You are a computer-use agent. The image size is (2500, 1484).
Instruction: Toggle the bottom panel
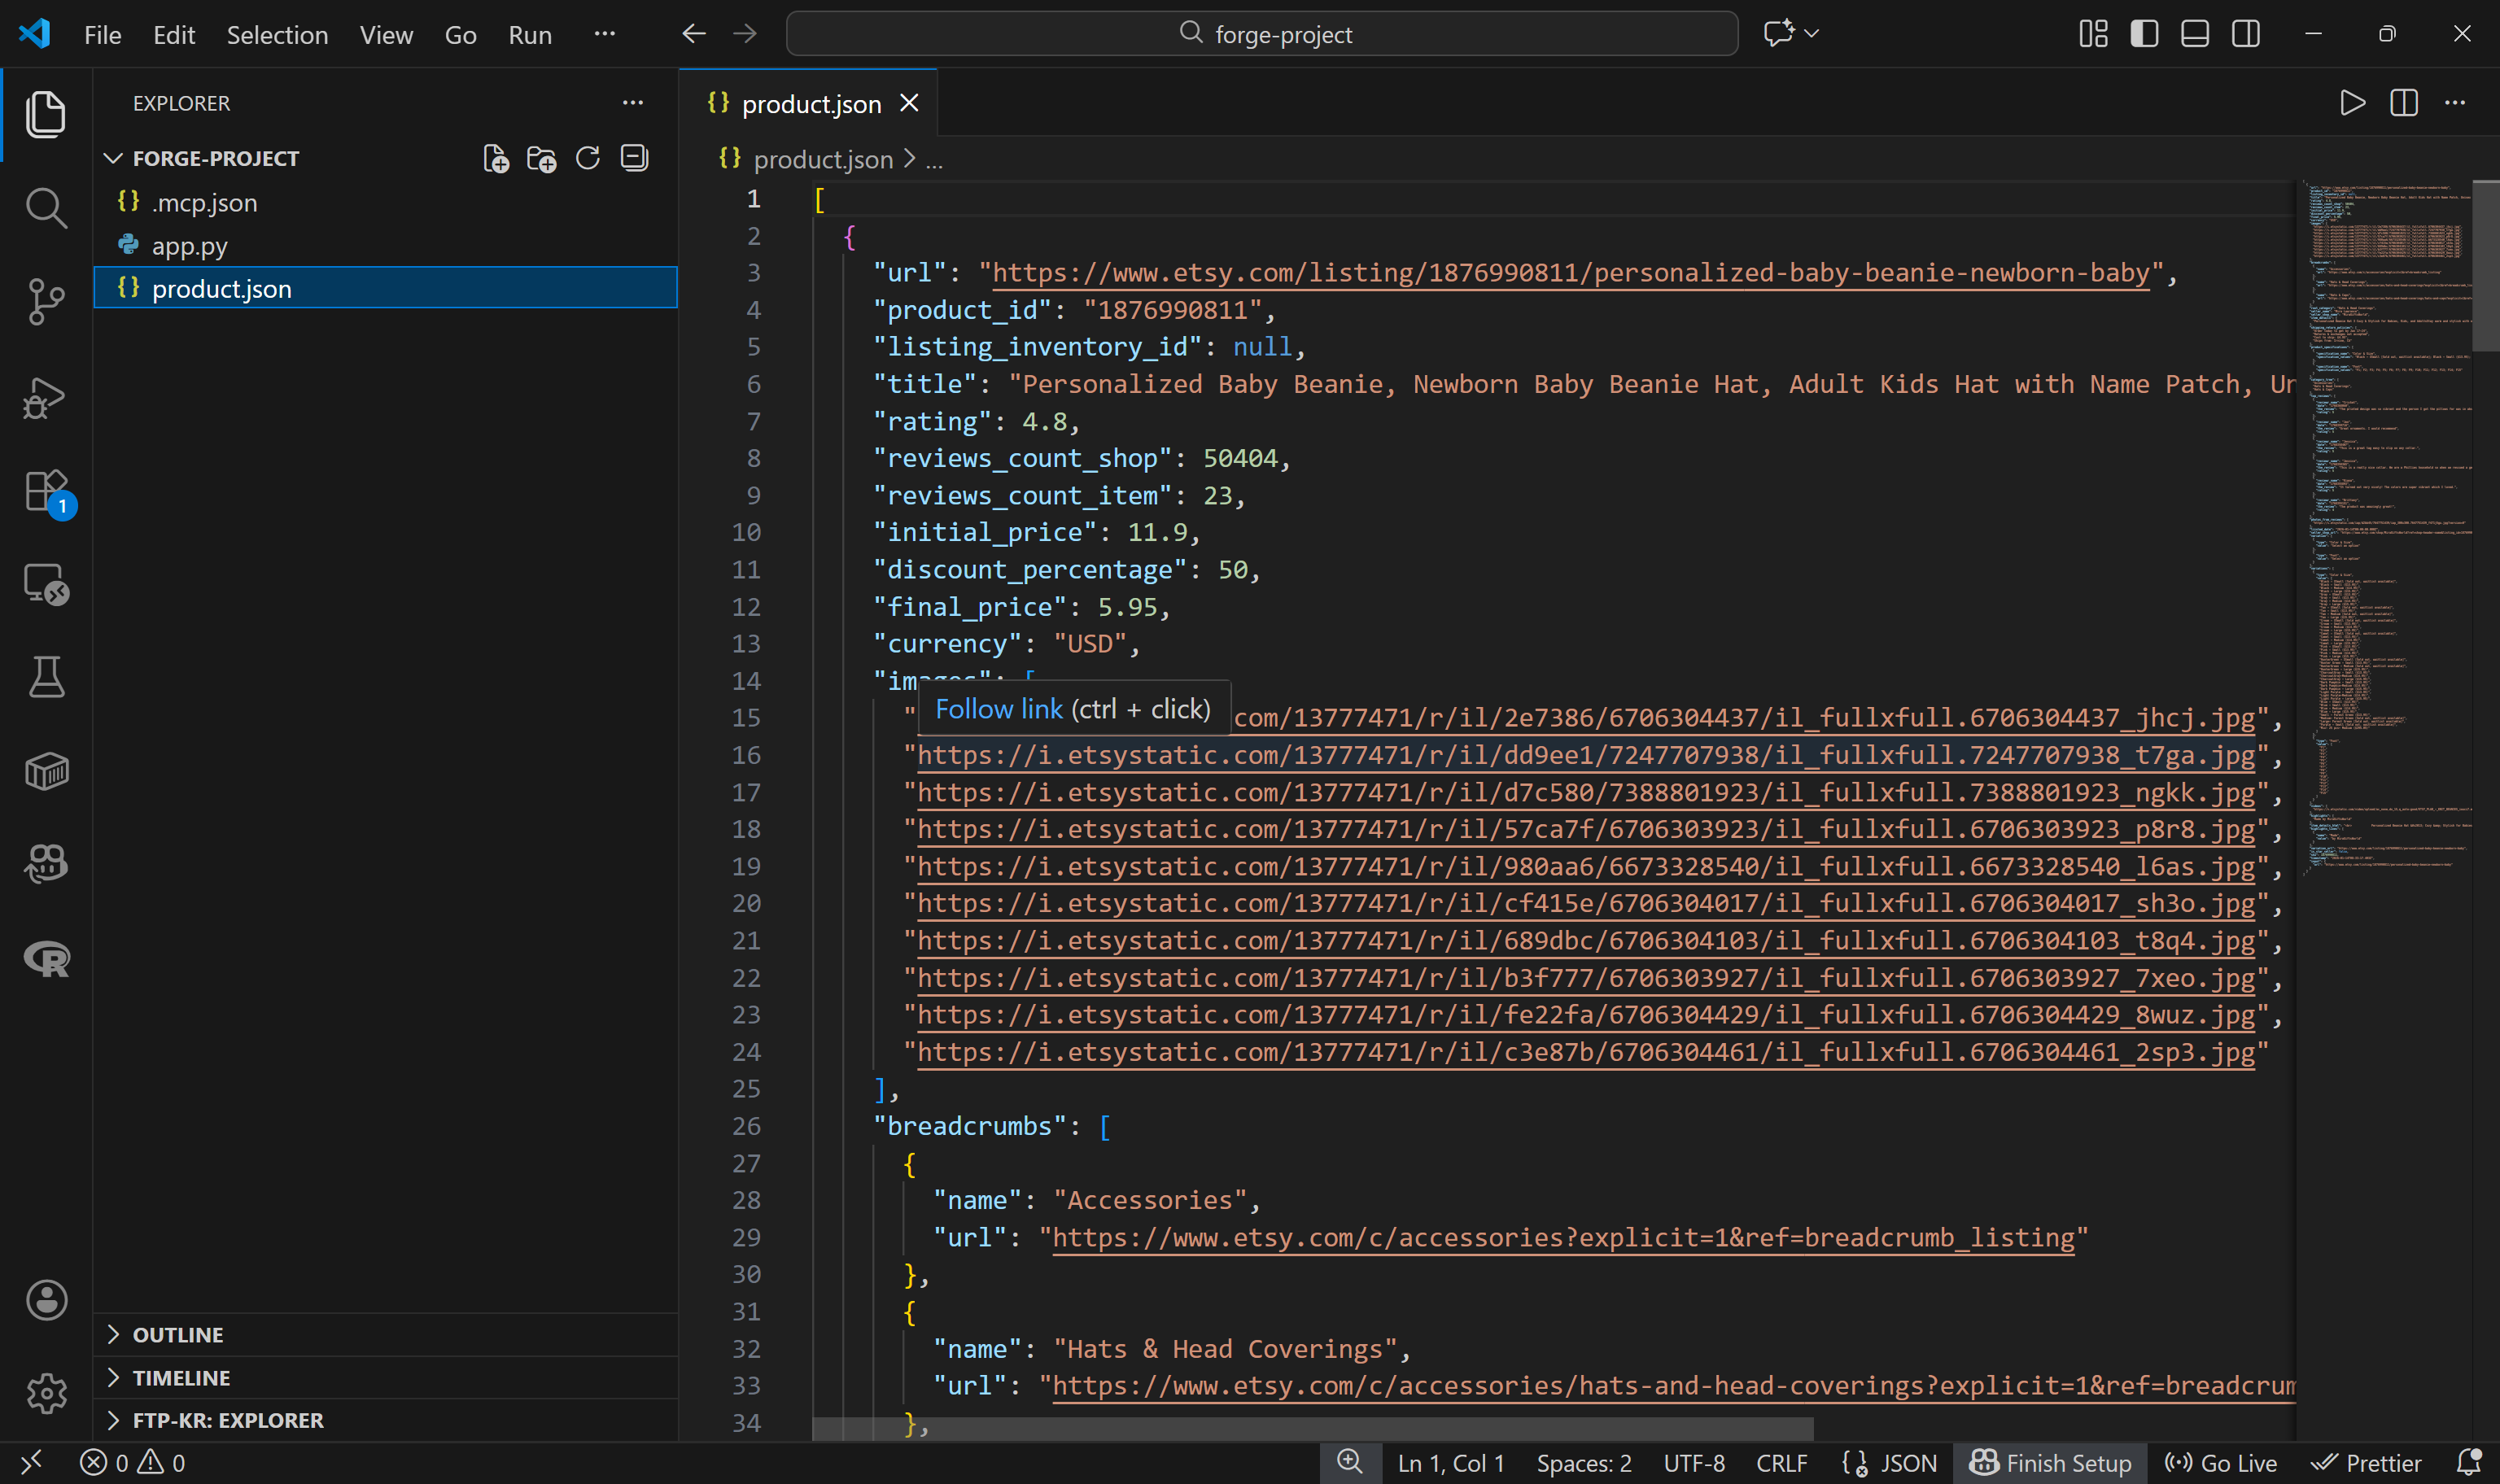(2195, 34)
